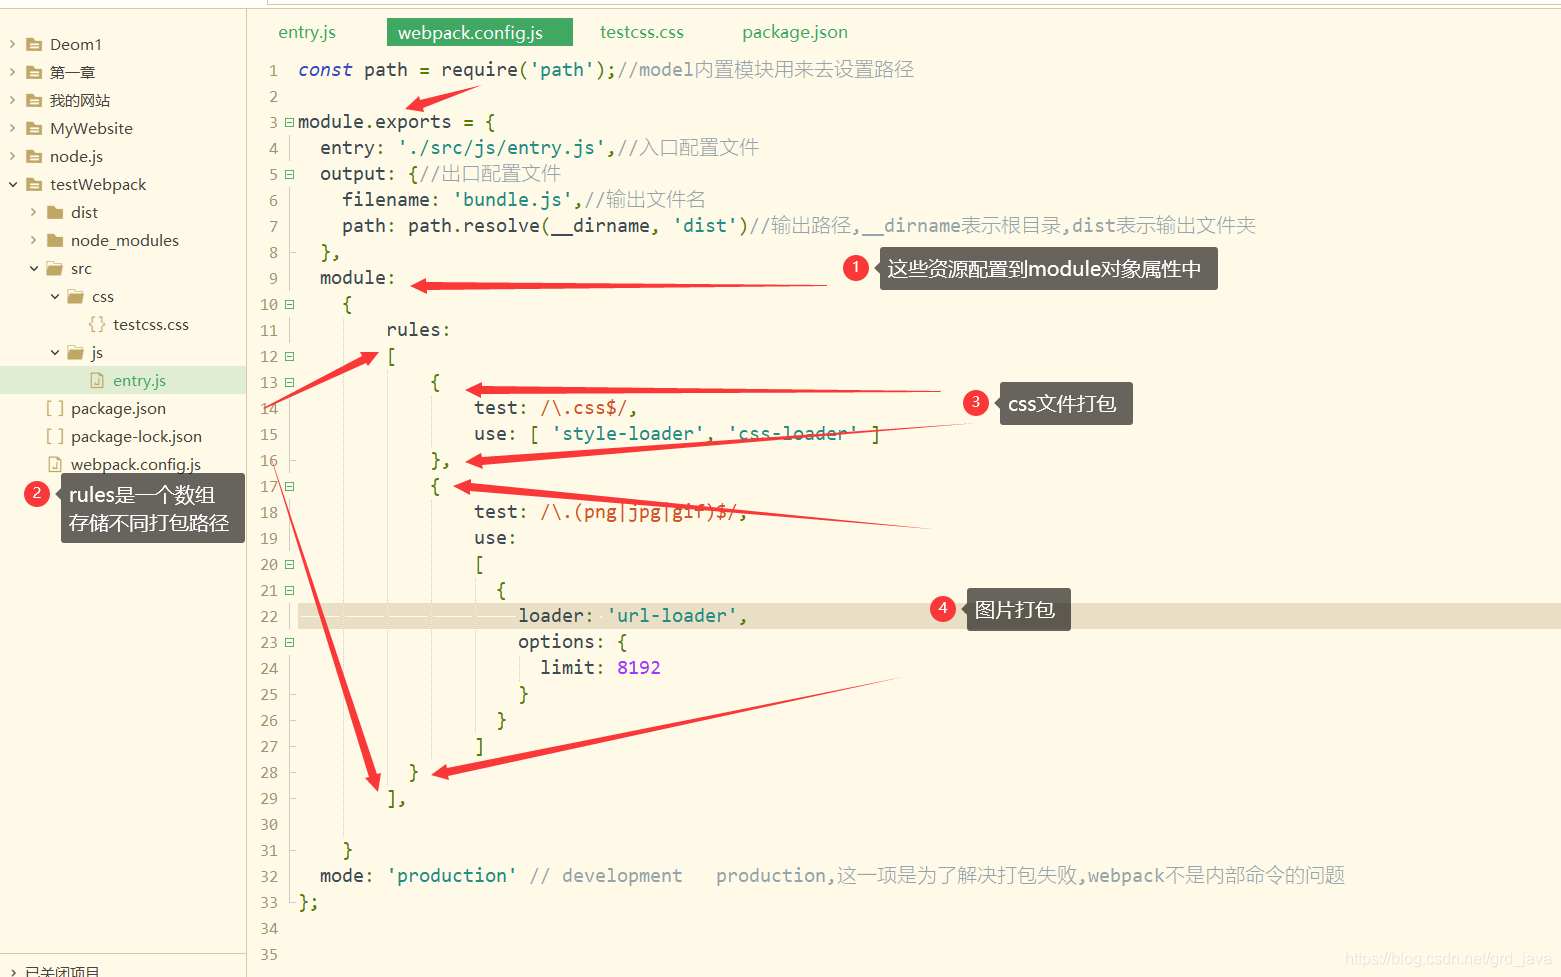Viewport: 1561px width, 977px height.
Task: Expand the 我的网站 project folder
Action: click(x=12, y=100)
